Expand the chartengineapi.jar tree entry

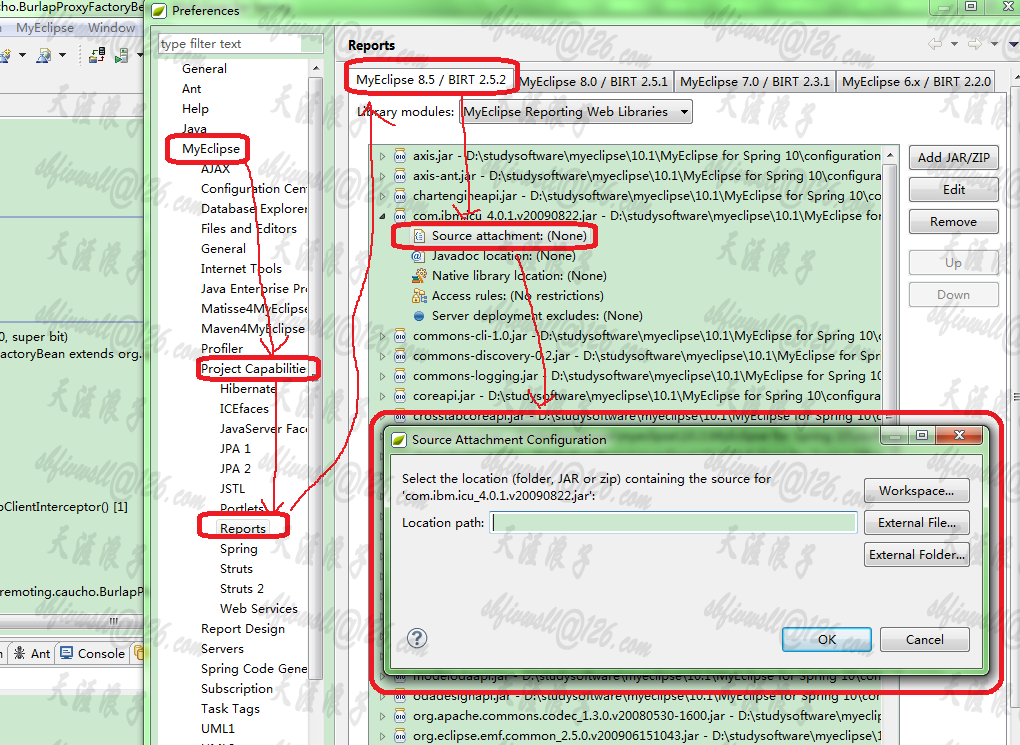pyautogui.click(x=381, y=196)
